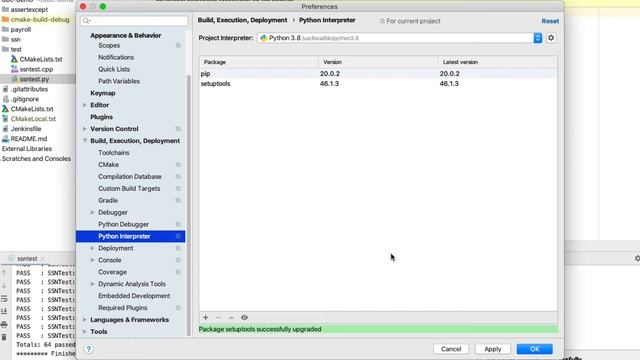Select Appearance & Behavior section
The image size is (640, 360).
tap(125, 36)
